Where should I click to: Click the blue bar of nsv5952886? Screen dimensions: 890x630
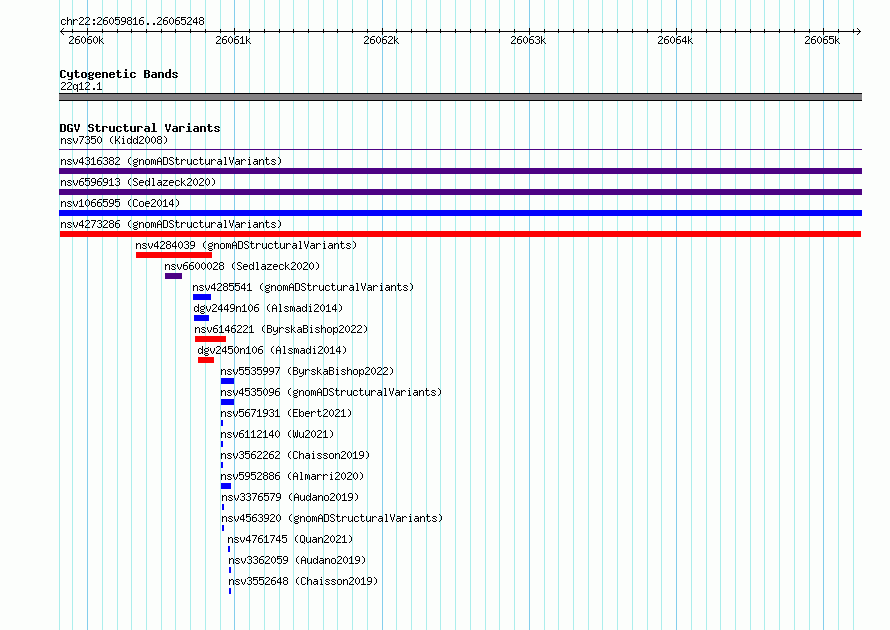(x=226, y=486)
